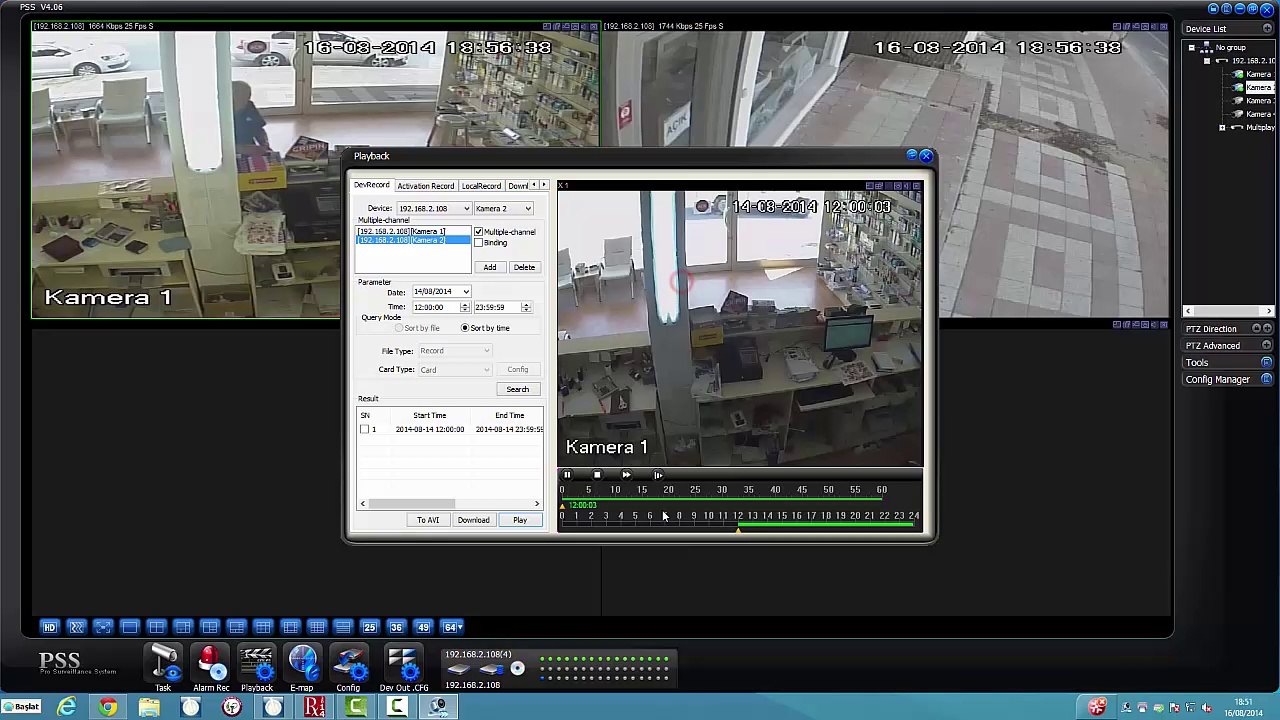Image resolution: width=1280 pixels, height=720 pixels.
Task: Open 64-window layout dropdown
Action: [452, 627]
